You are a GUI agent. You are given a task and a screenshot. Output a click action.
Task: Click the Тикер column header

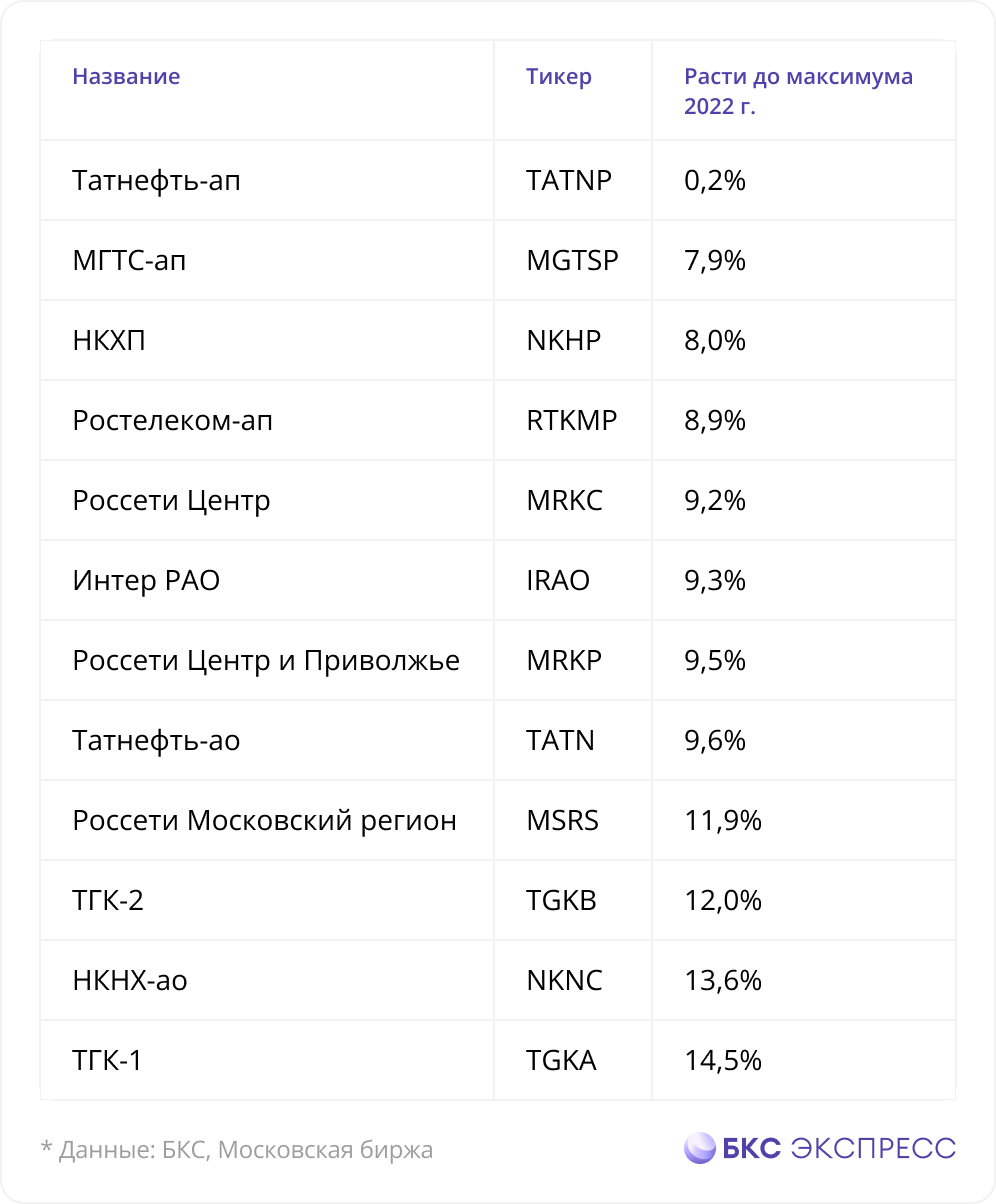[x=559, y=77]
